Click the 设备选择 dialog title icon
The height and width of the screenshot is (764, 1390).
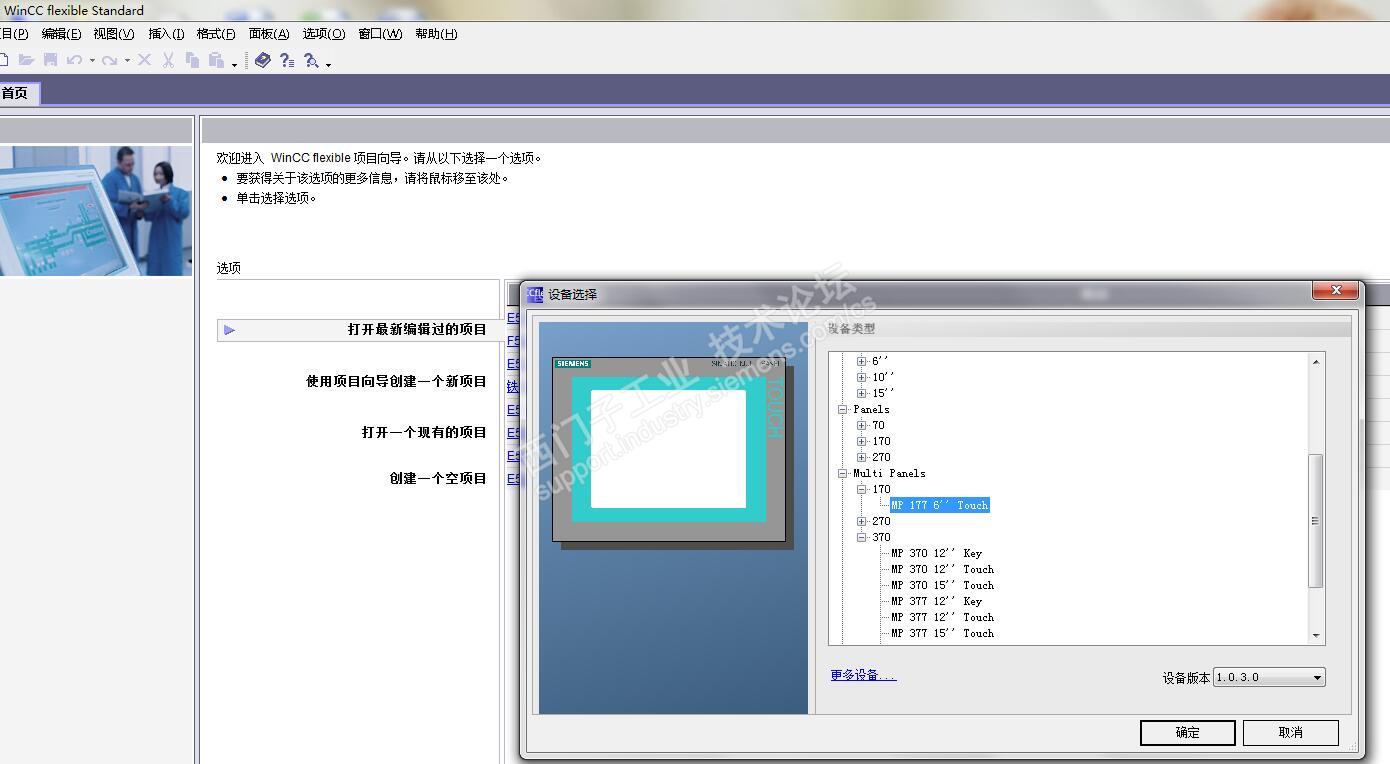[x=535, y=294]
